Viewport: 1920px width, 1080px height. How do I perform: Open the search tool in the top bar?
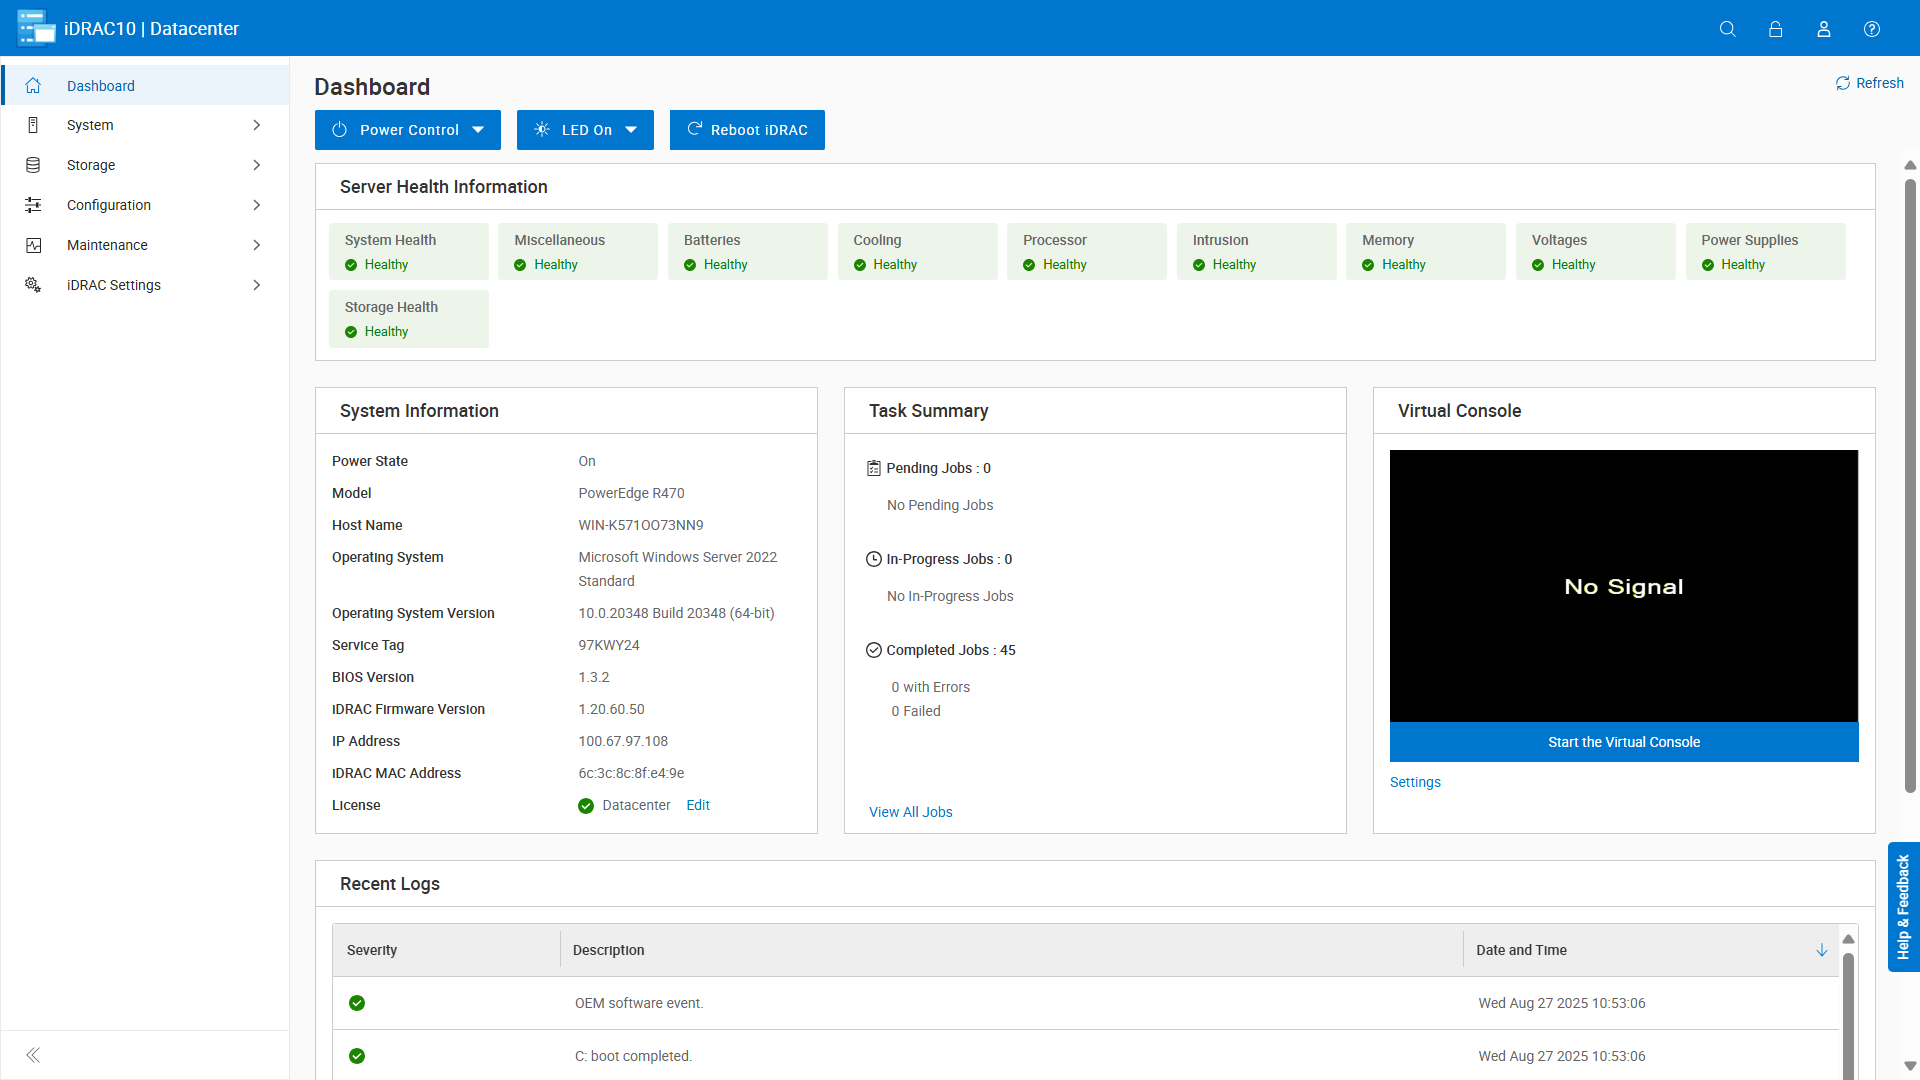click(x=1728, y=28)
